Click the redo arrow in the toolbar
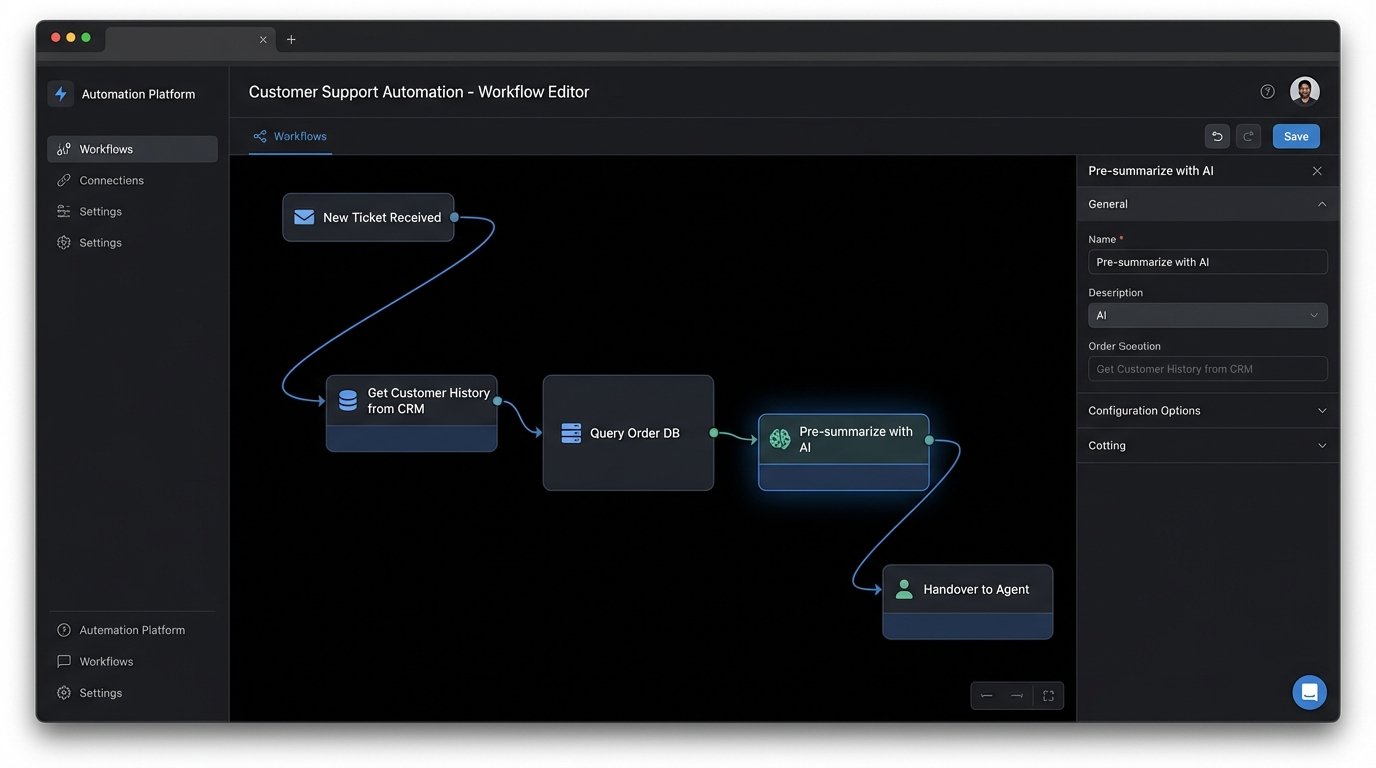The image size is (1376, 768). tap(1248, 136)
